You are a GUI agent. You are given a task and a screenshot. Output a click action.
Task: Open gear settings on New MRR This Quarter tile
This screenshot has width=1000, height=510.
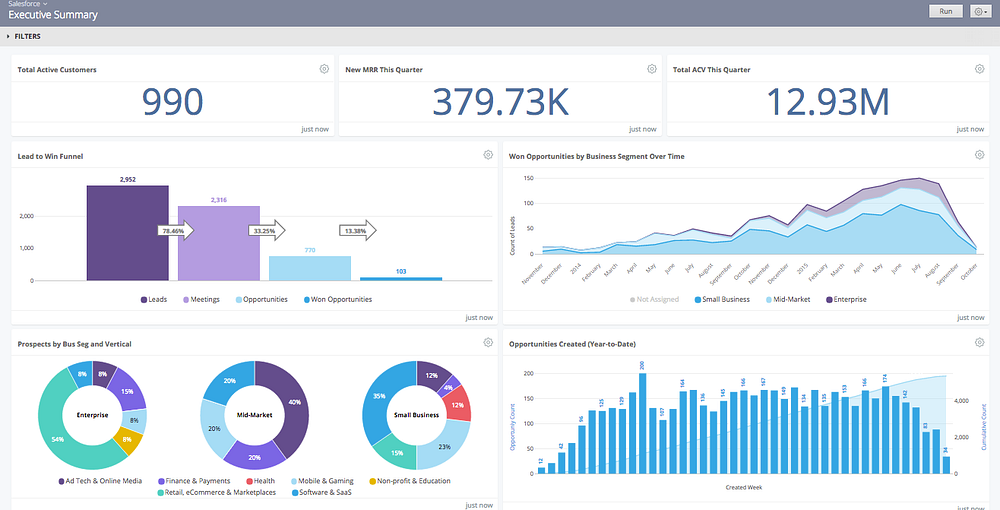click(x=652, y=69)
